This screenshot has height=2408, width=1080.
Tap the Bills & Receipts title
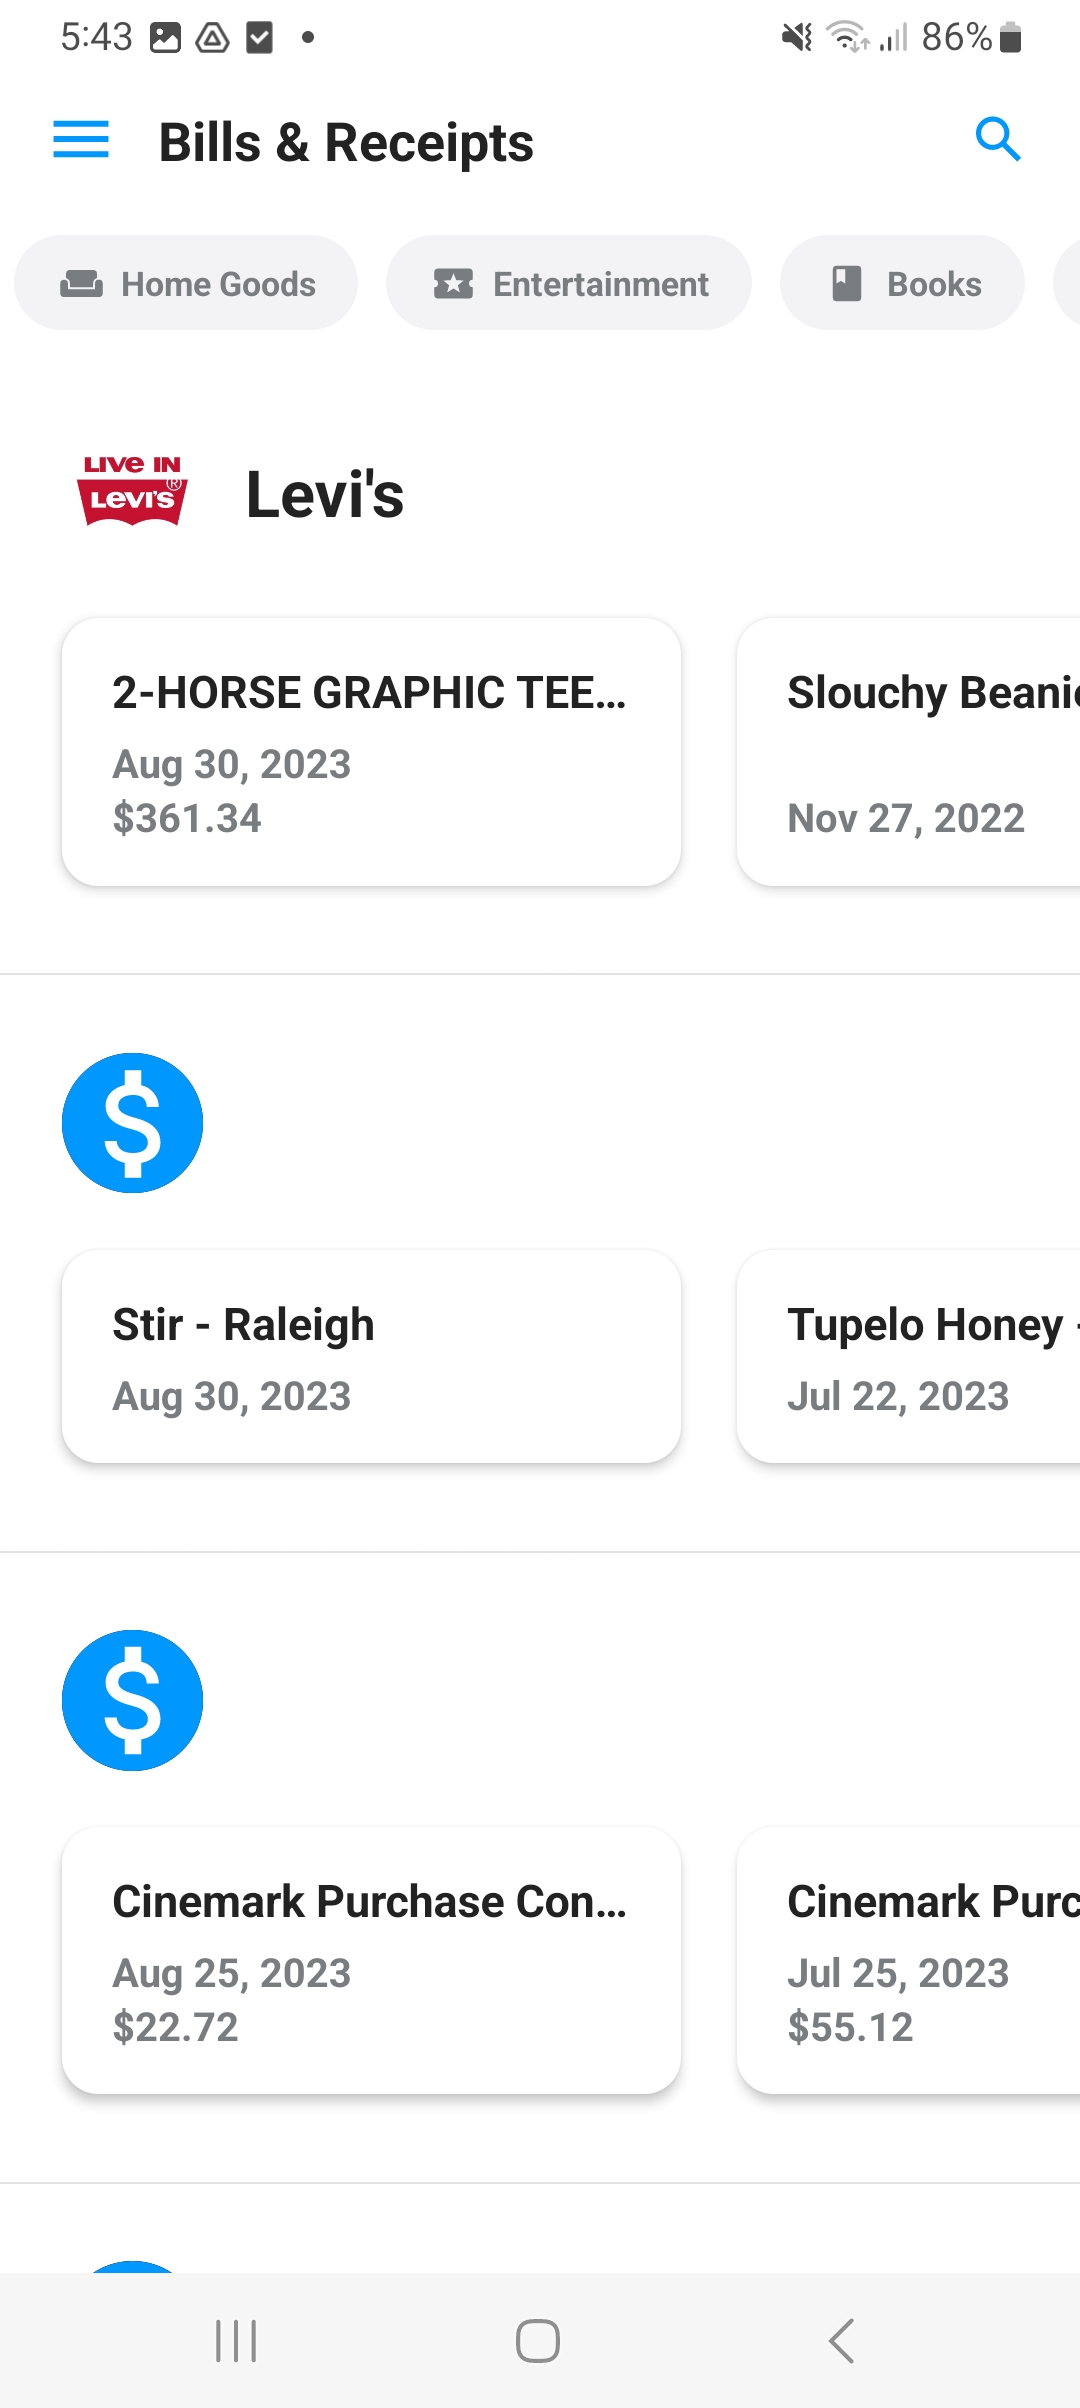pyautogui.click(x=346, y=142)
